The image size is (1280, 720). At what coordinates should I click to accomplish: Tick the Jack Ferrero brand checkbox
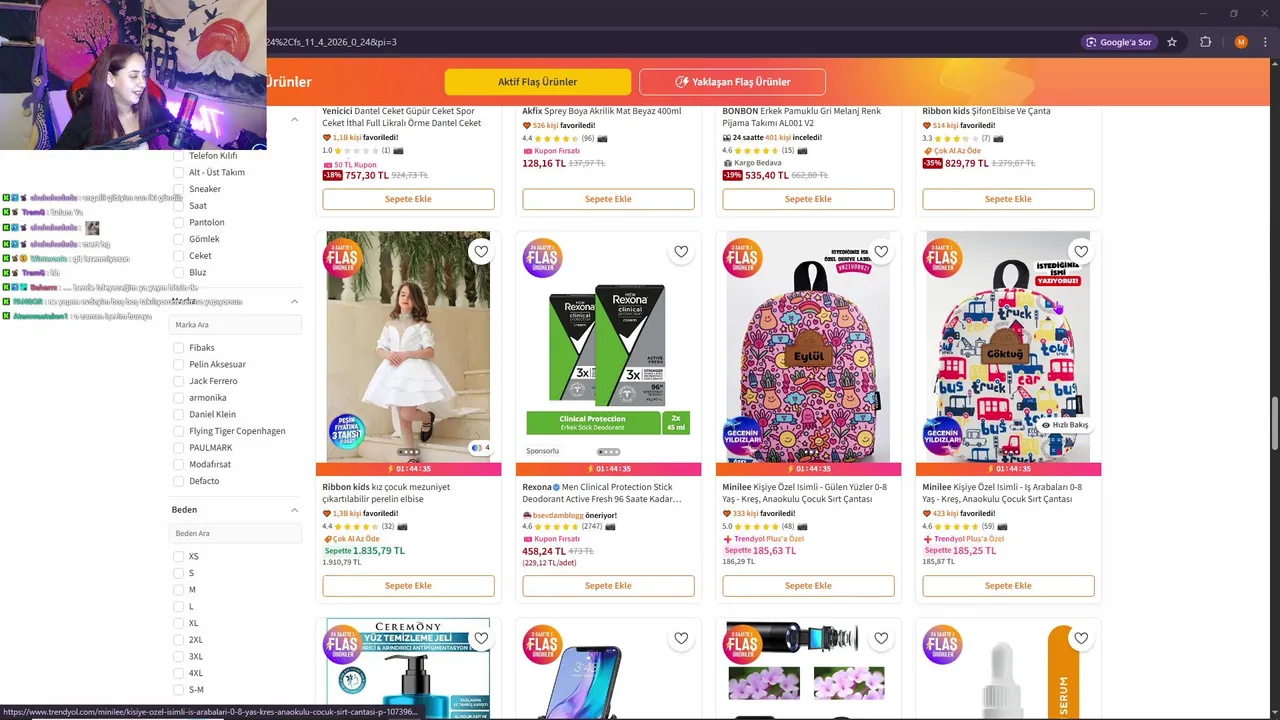click(179, 381)
